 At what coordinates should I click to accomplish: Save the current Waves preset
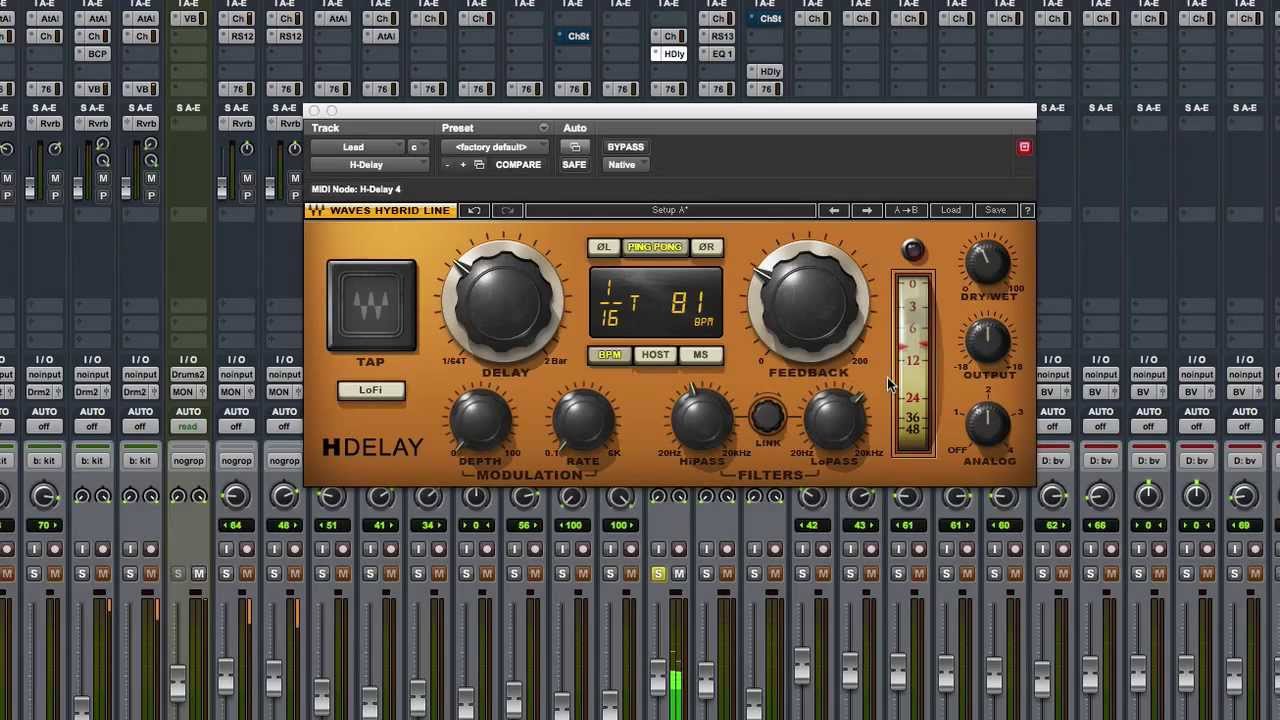point(995,210)
